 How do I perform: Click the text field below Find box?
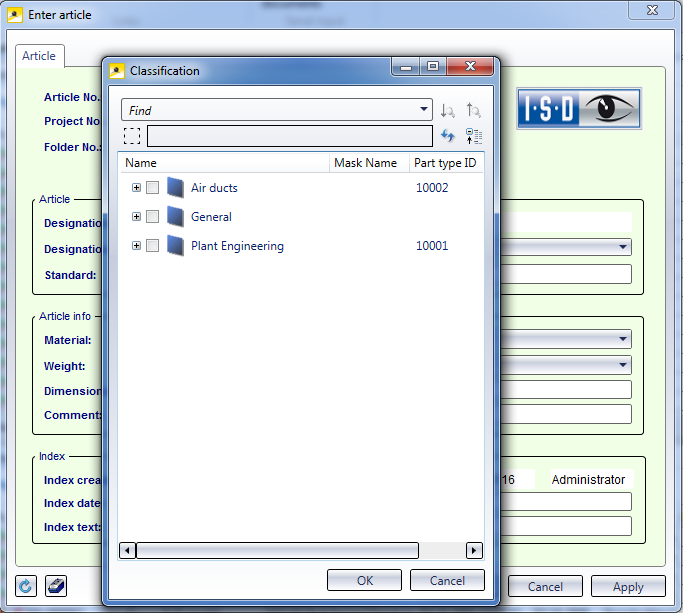tap(290, 136)
